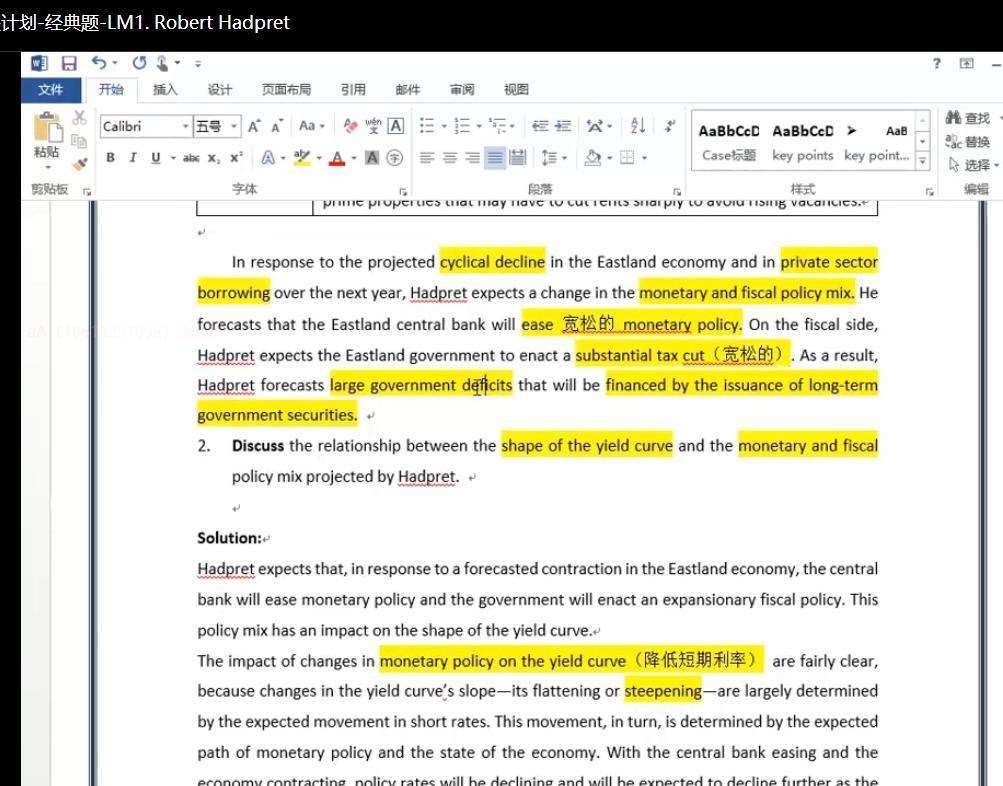Open the Change Case (Aa) dropdown
This screenshot has height=786, width=1003.
[x=312, y=126]
